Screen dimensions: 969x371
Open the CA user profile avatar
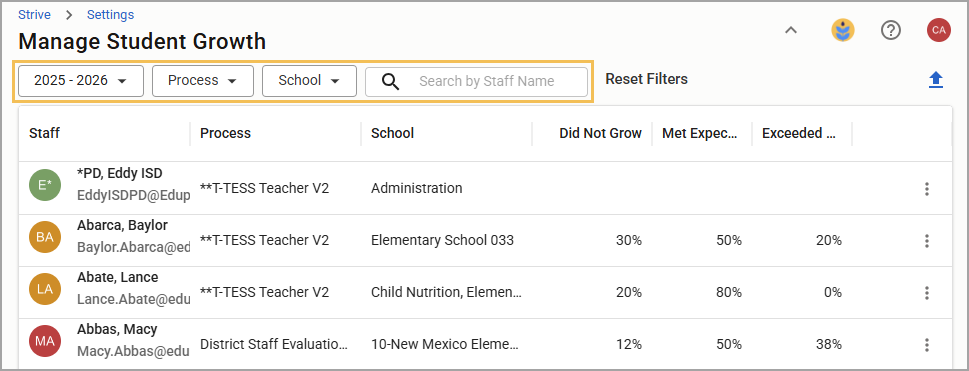(939, 30)
